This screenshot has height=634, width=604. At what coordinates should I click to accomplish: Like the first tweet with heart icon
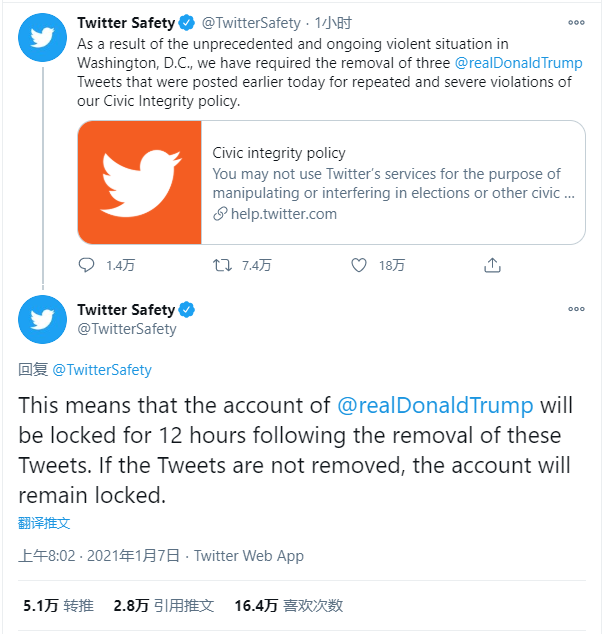360,265
